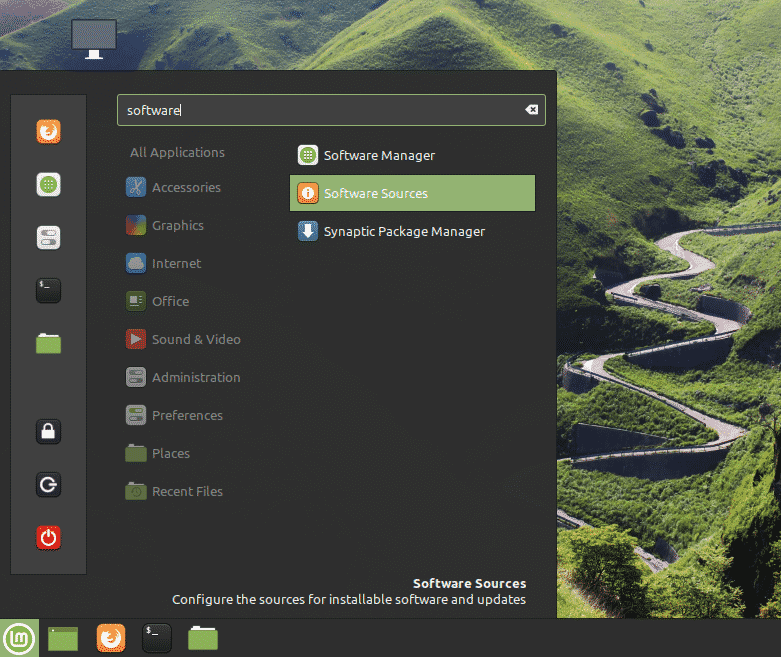Select the Office category label
Image resolution: width=781 pixels, height=657 pixels.
[x=170, y=301]
